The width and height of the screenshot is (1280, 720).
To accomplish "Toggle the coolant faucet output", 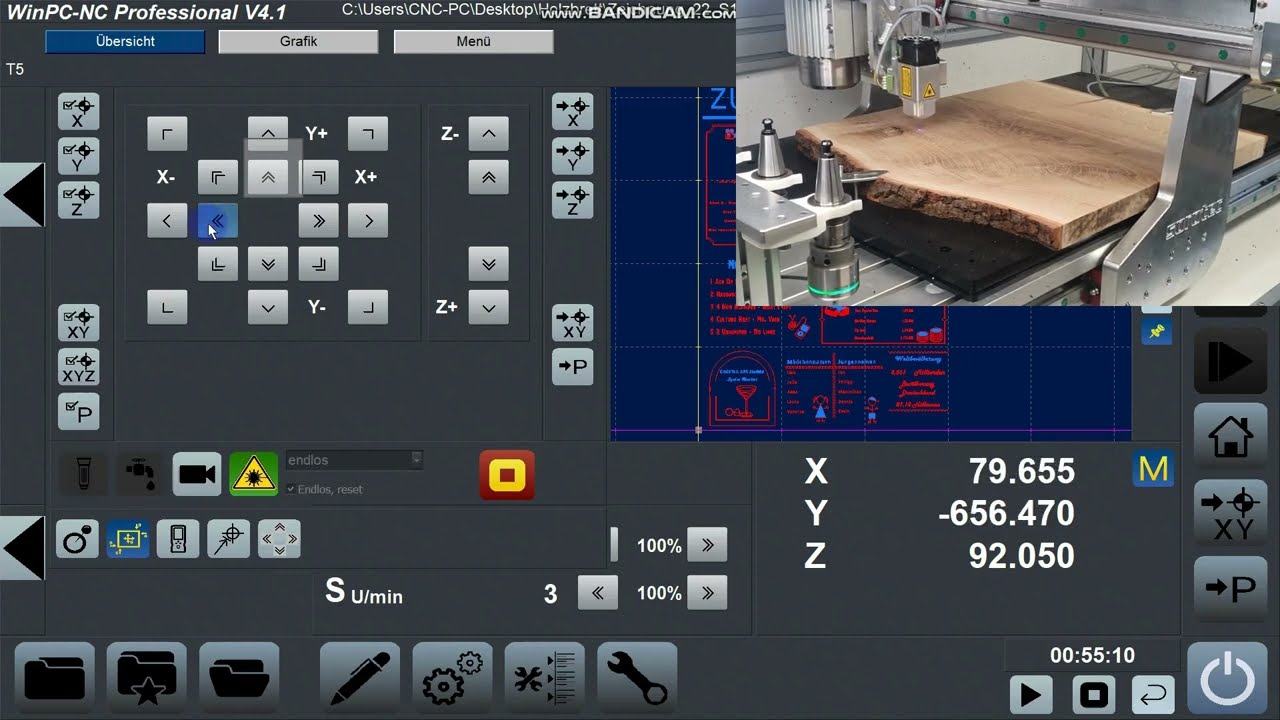I will 140,474.
